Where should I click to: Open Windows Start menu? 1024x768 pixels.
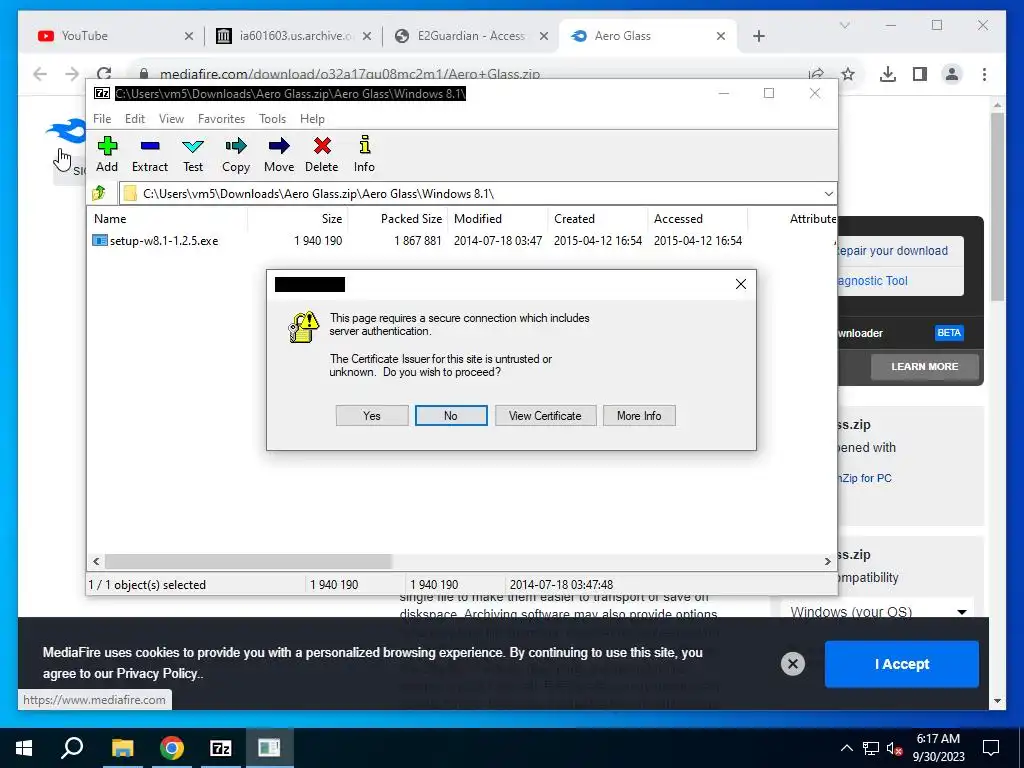pos(24,748)
